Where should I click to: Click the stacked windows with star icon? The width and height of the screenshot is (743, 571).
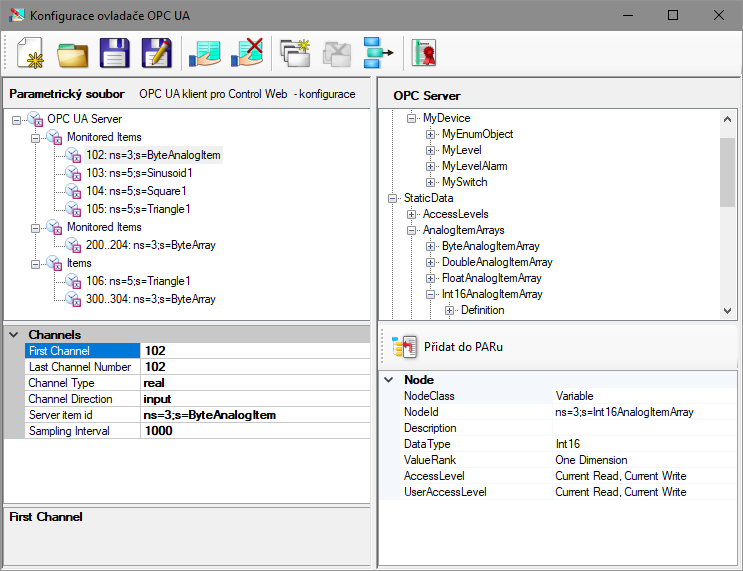click(296, 52)
